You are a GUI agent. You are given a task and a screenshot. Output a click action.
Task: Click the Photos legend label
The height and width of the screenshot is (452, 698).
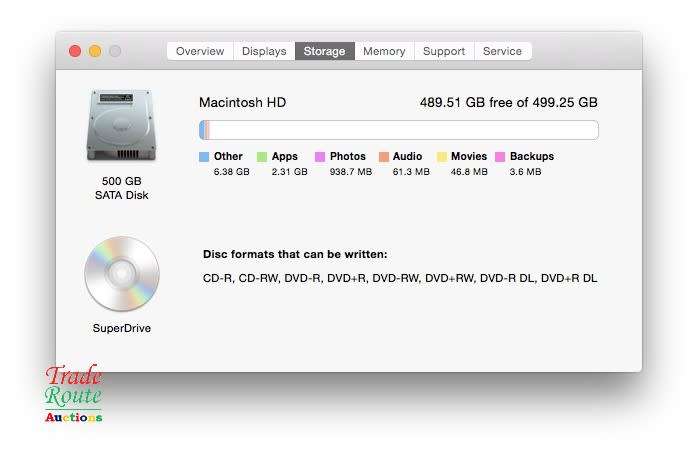click(x=348, y=156)
